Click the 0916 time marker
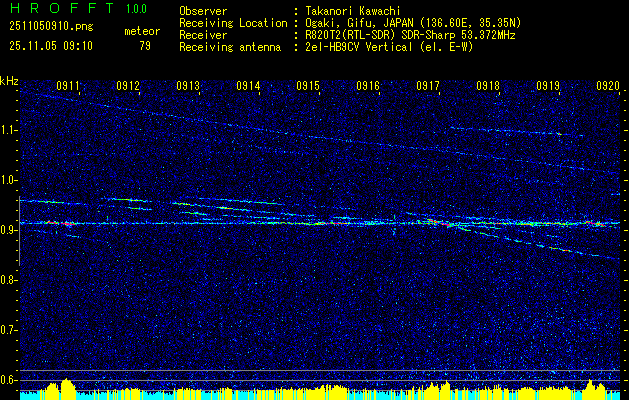The height and width of the screenshot is (400, 629). point(368,85)
